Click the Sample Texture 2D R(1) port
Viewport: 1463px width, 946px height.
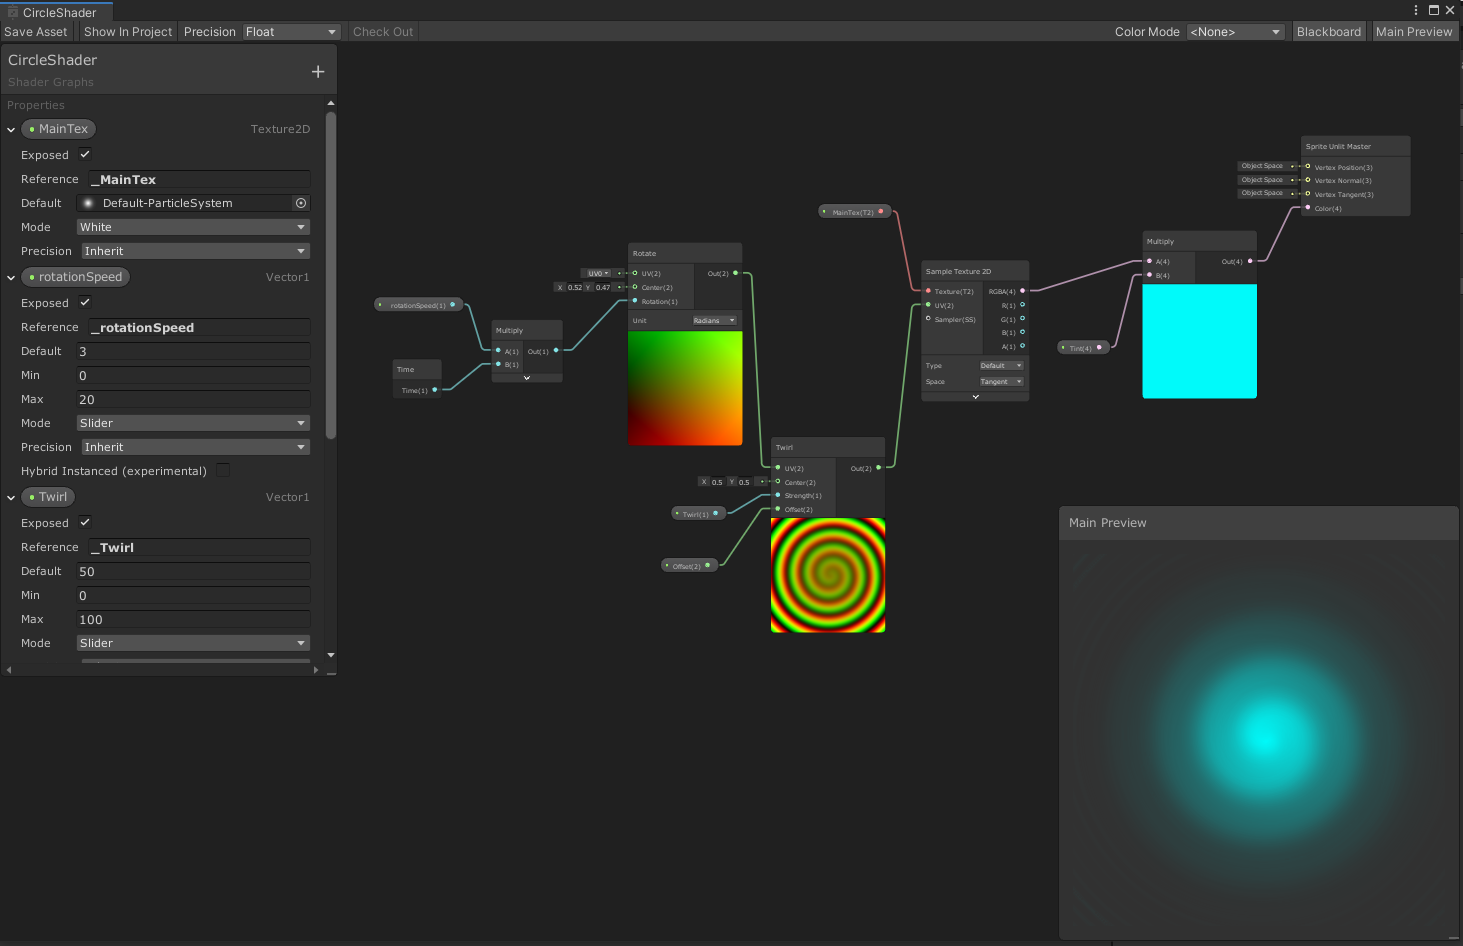1022,305
